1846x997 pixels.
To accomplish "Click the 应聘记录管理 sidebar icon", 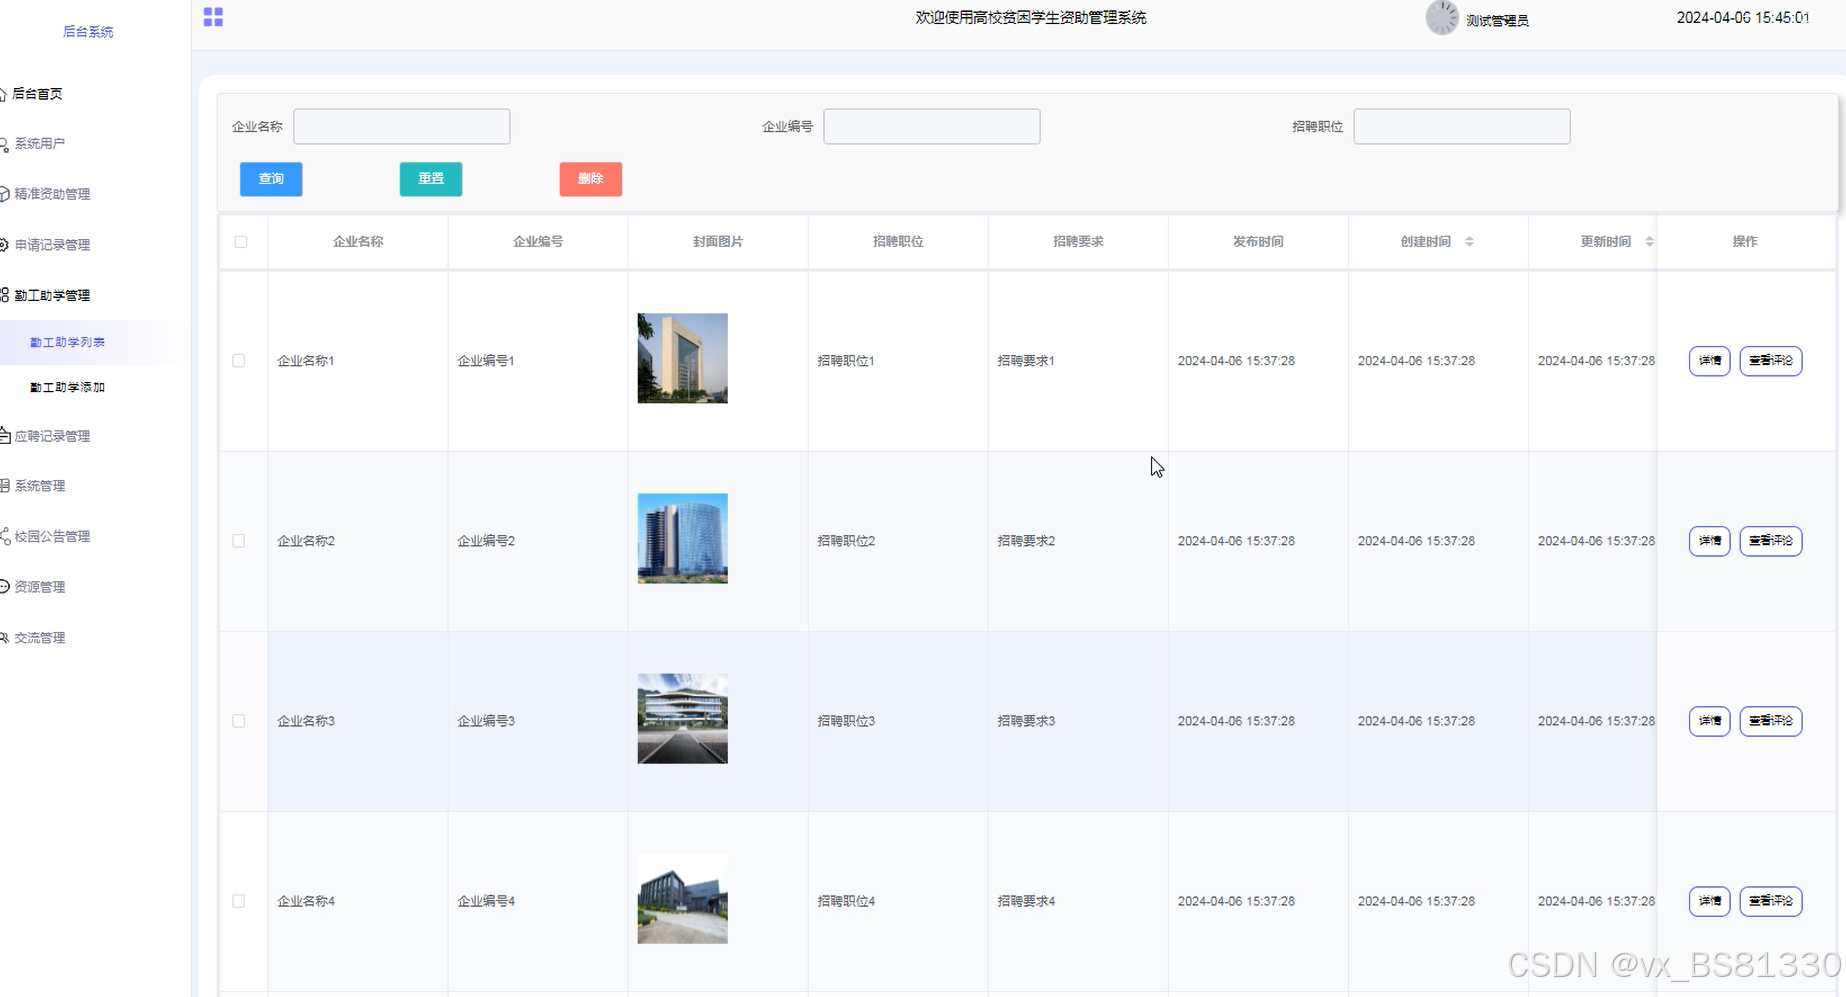I will 4,436.
